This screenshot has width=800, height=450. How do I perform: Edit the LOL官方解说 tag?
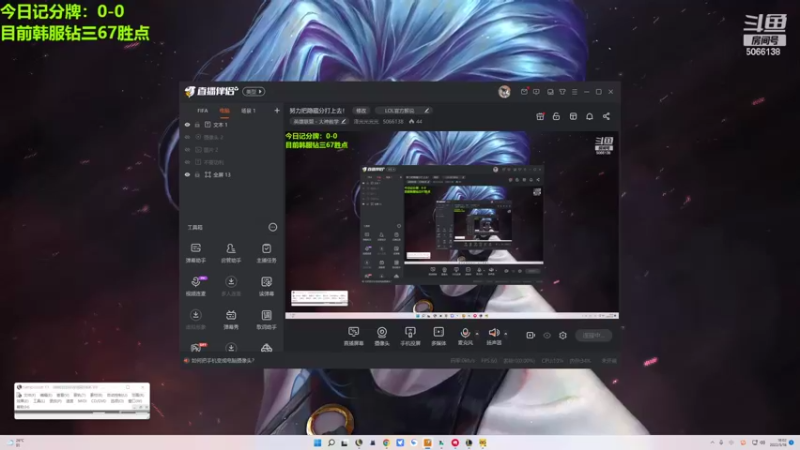point(405,111)
